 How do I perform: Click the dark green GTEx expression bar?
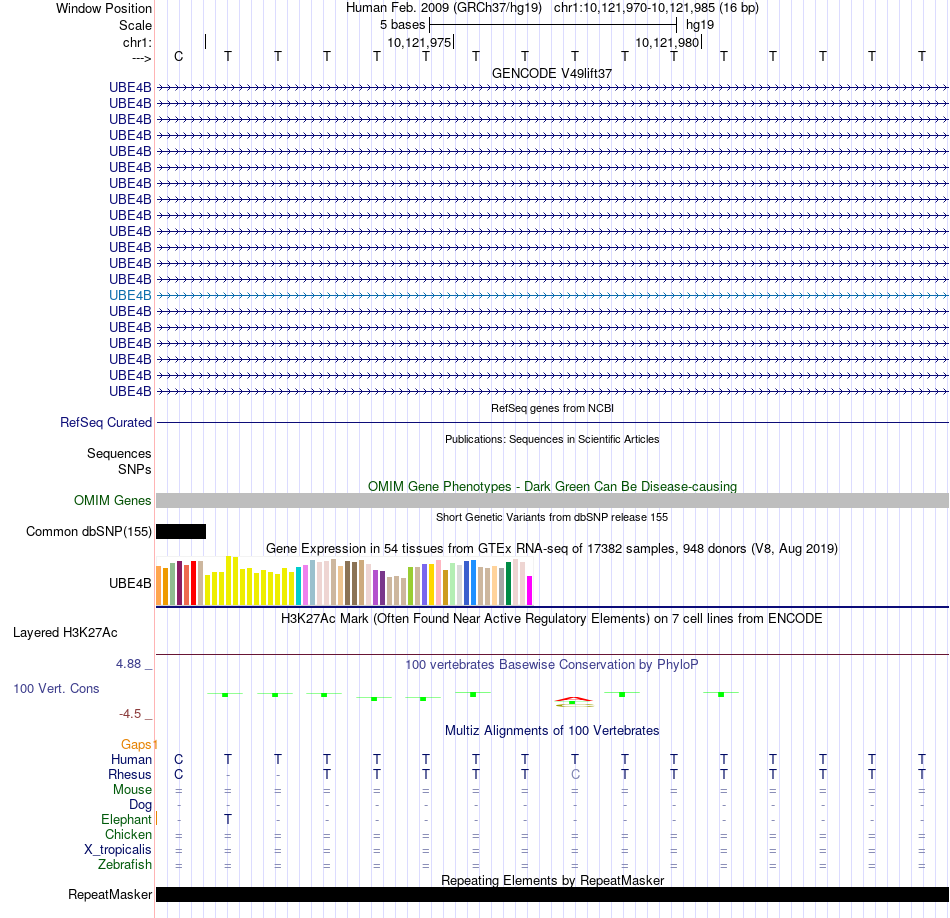click(x=508, y=584)
